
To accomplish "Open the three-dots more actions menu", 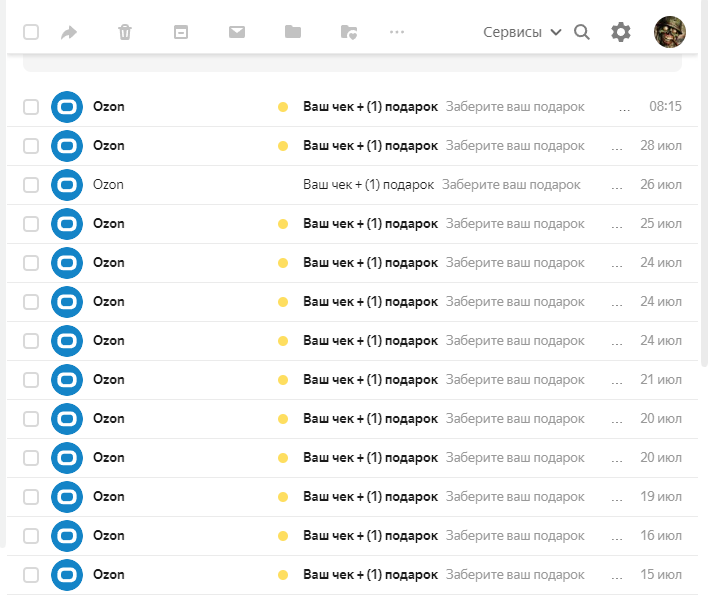I will coord(397,32).
